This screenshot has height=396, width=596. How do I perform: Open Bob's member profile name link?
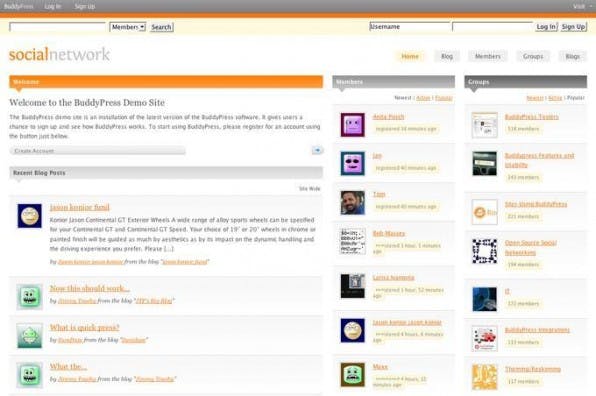click(389, 233)
